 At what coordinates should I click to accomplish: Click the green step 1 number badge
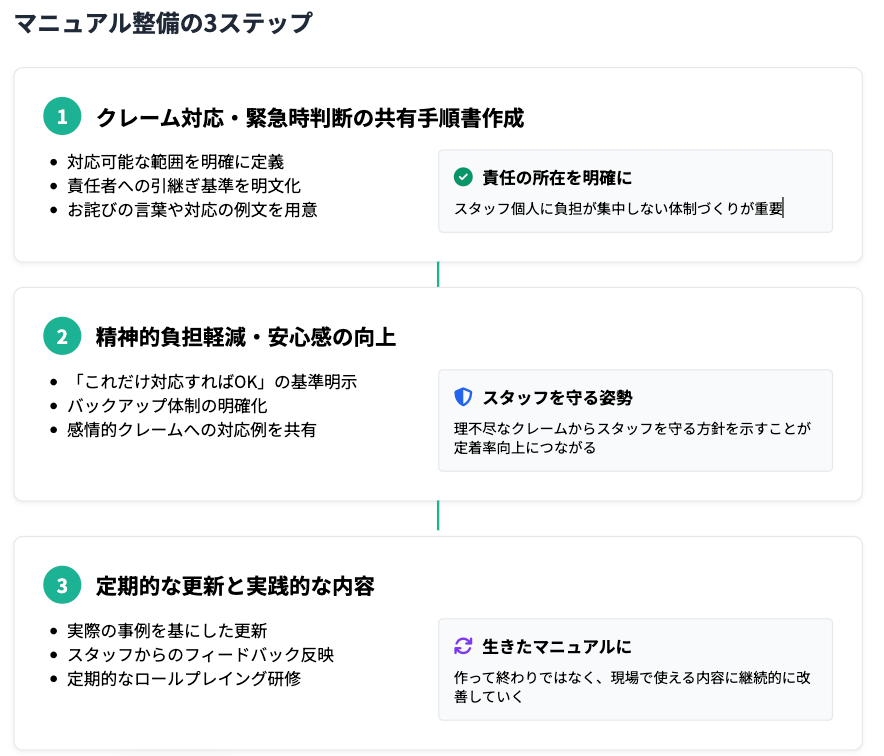pyautogui.click(x=62, y=117)
